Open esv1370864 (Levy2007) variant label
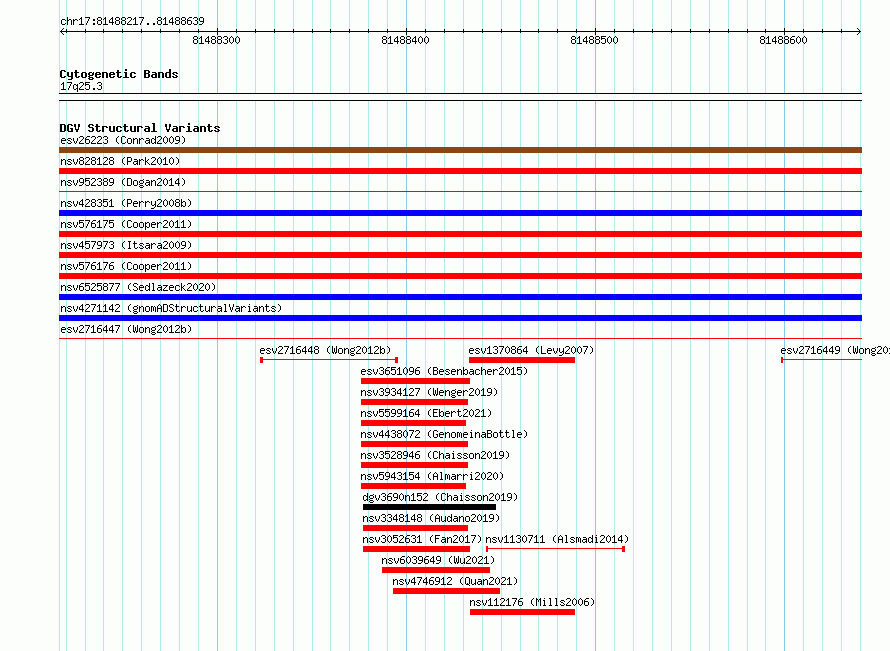890x651 pixels. pos(531,350)
